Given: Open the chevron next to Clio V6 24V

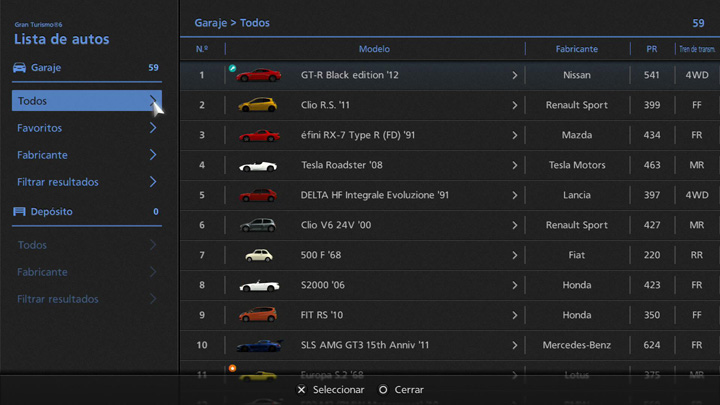Looking at the screenshot, I should pos(515,225).
